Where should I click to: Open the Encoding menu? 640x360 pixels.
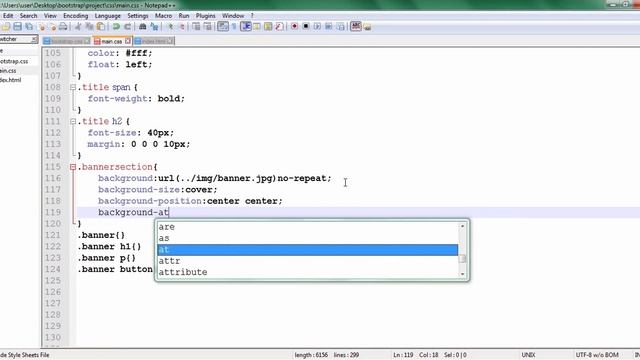coord(76,16)
